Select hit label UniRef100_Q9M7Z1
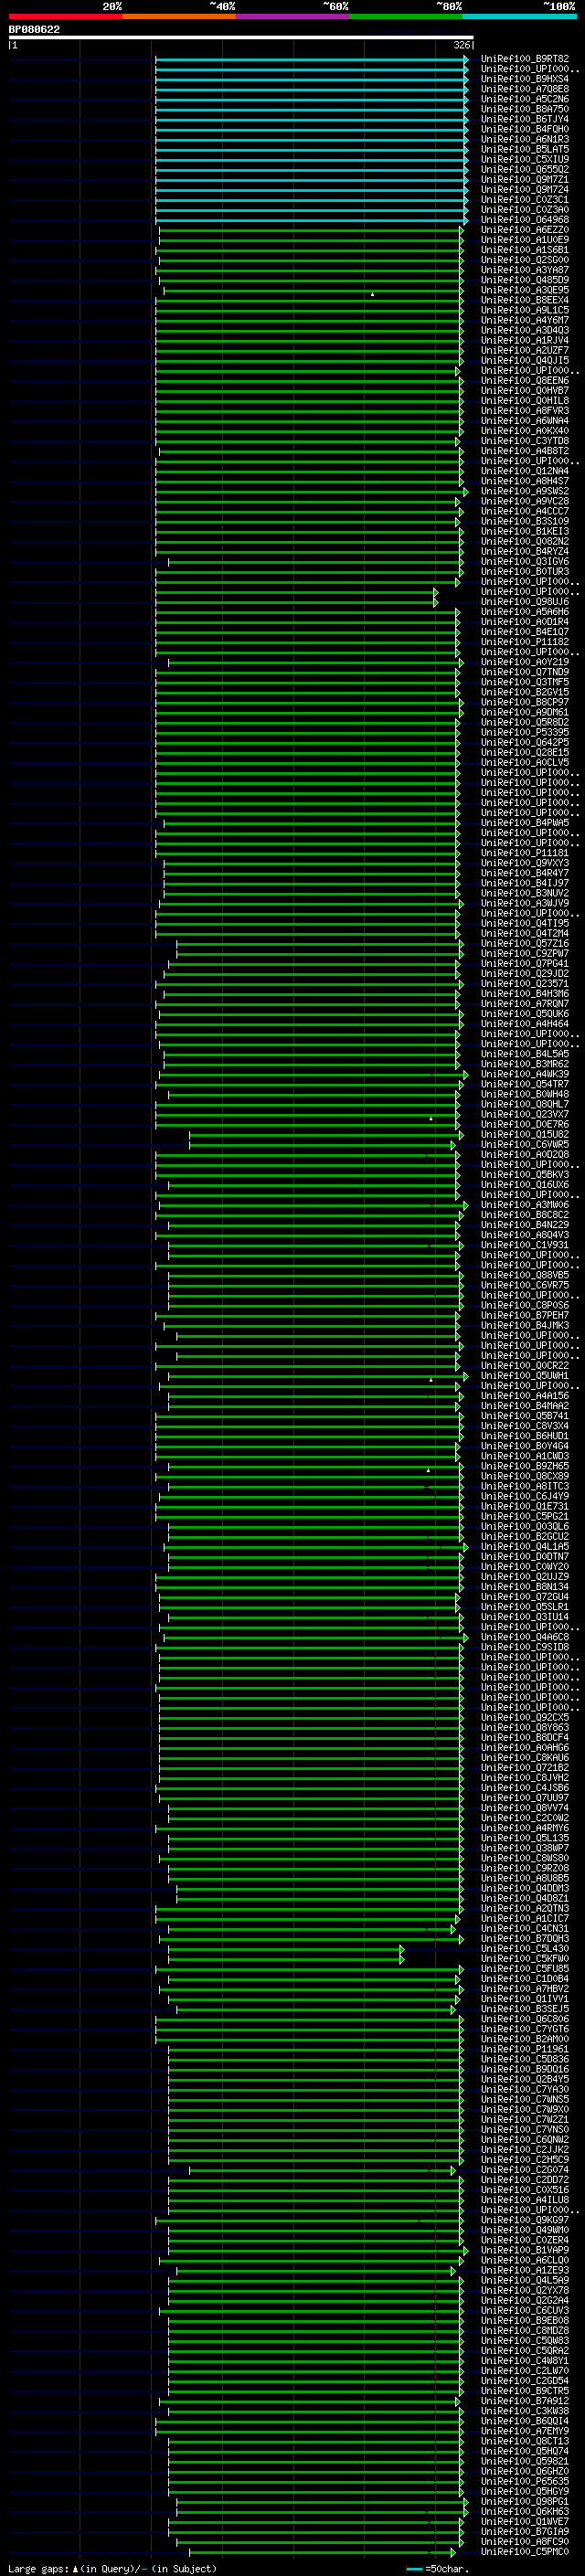This screenshot has width=585, height=2576. tap(524, 179)
